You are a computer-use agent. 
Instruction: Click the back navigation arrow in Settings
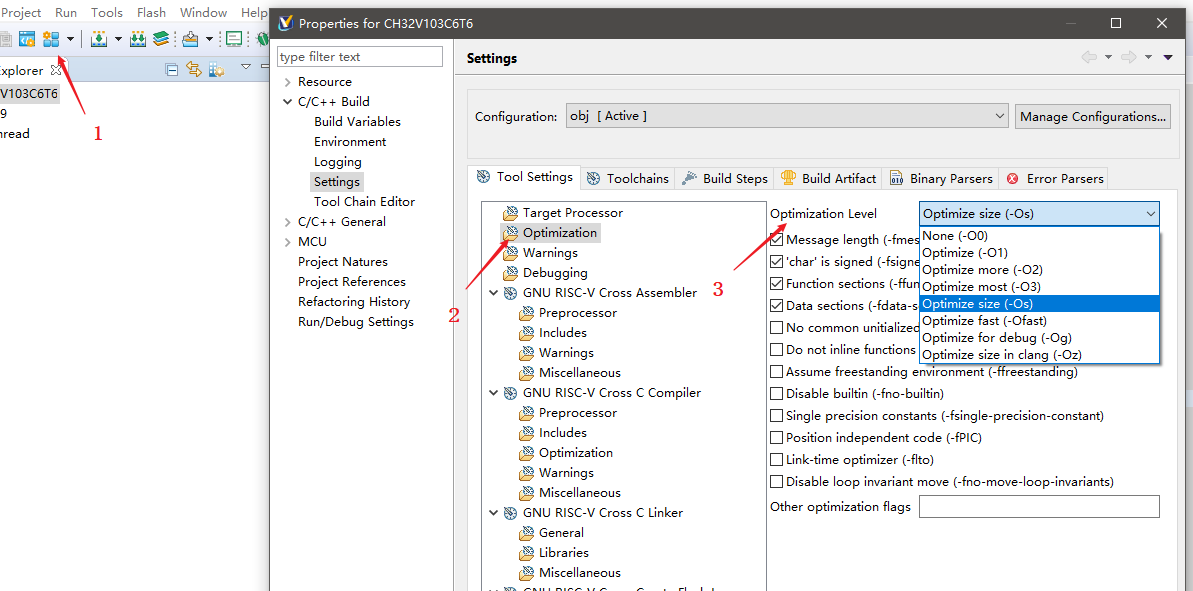click(x=1089, y=58)
